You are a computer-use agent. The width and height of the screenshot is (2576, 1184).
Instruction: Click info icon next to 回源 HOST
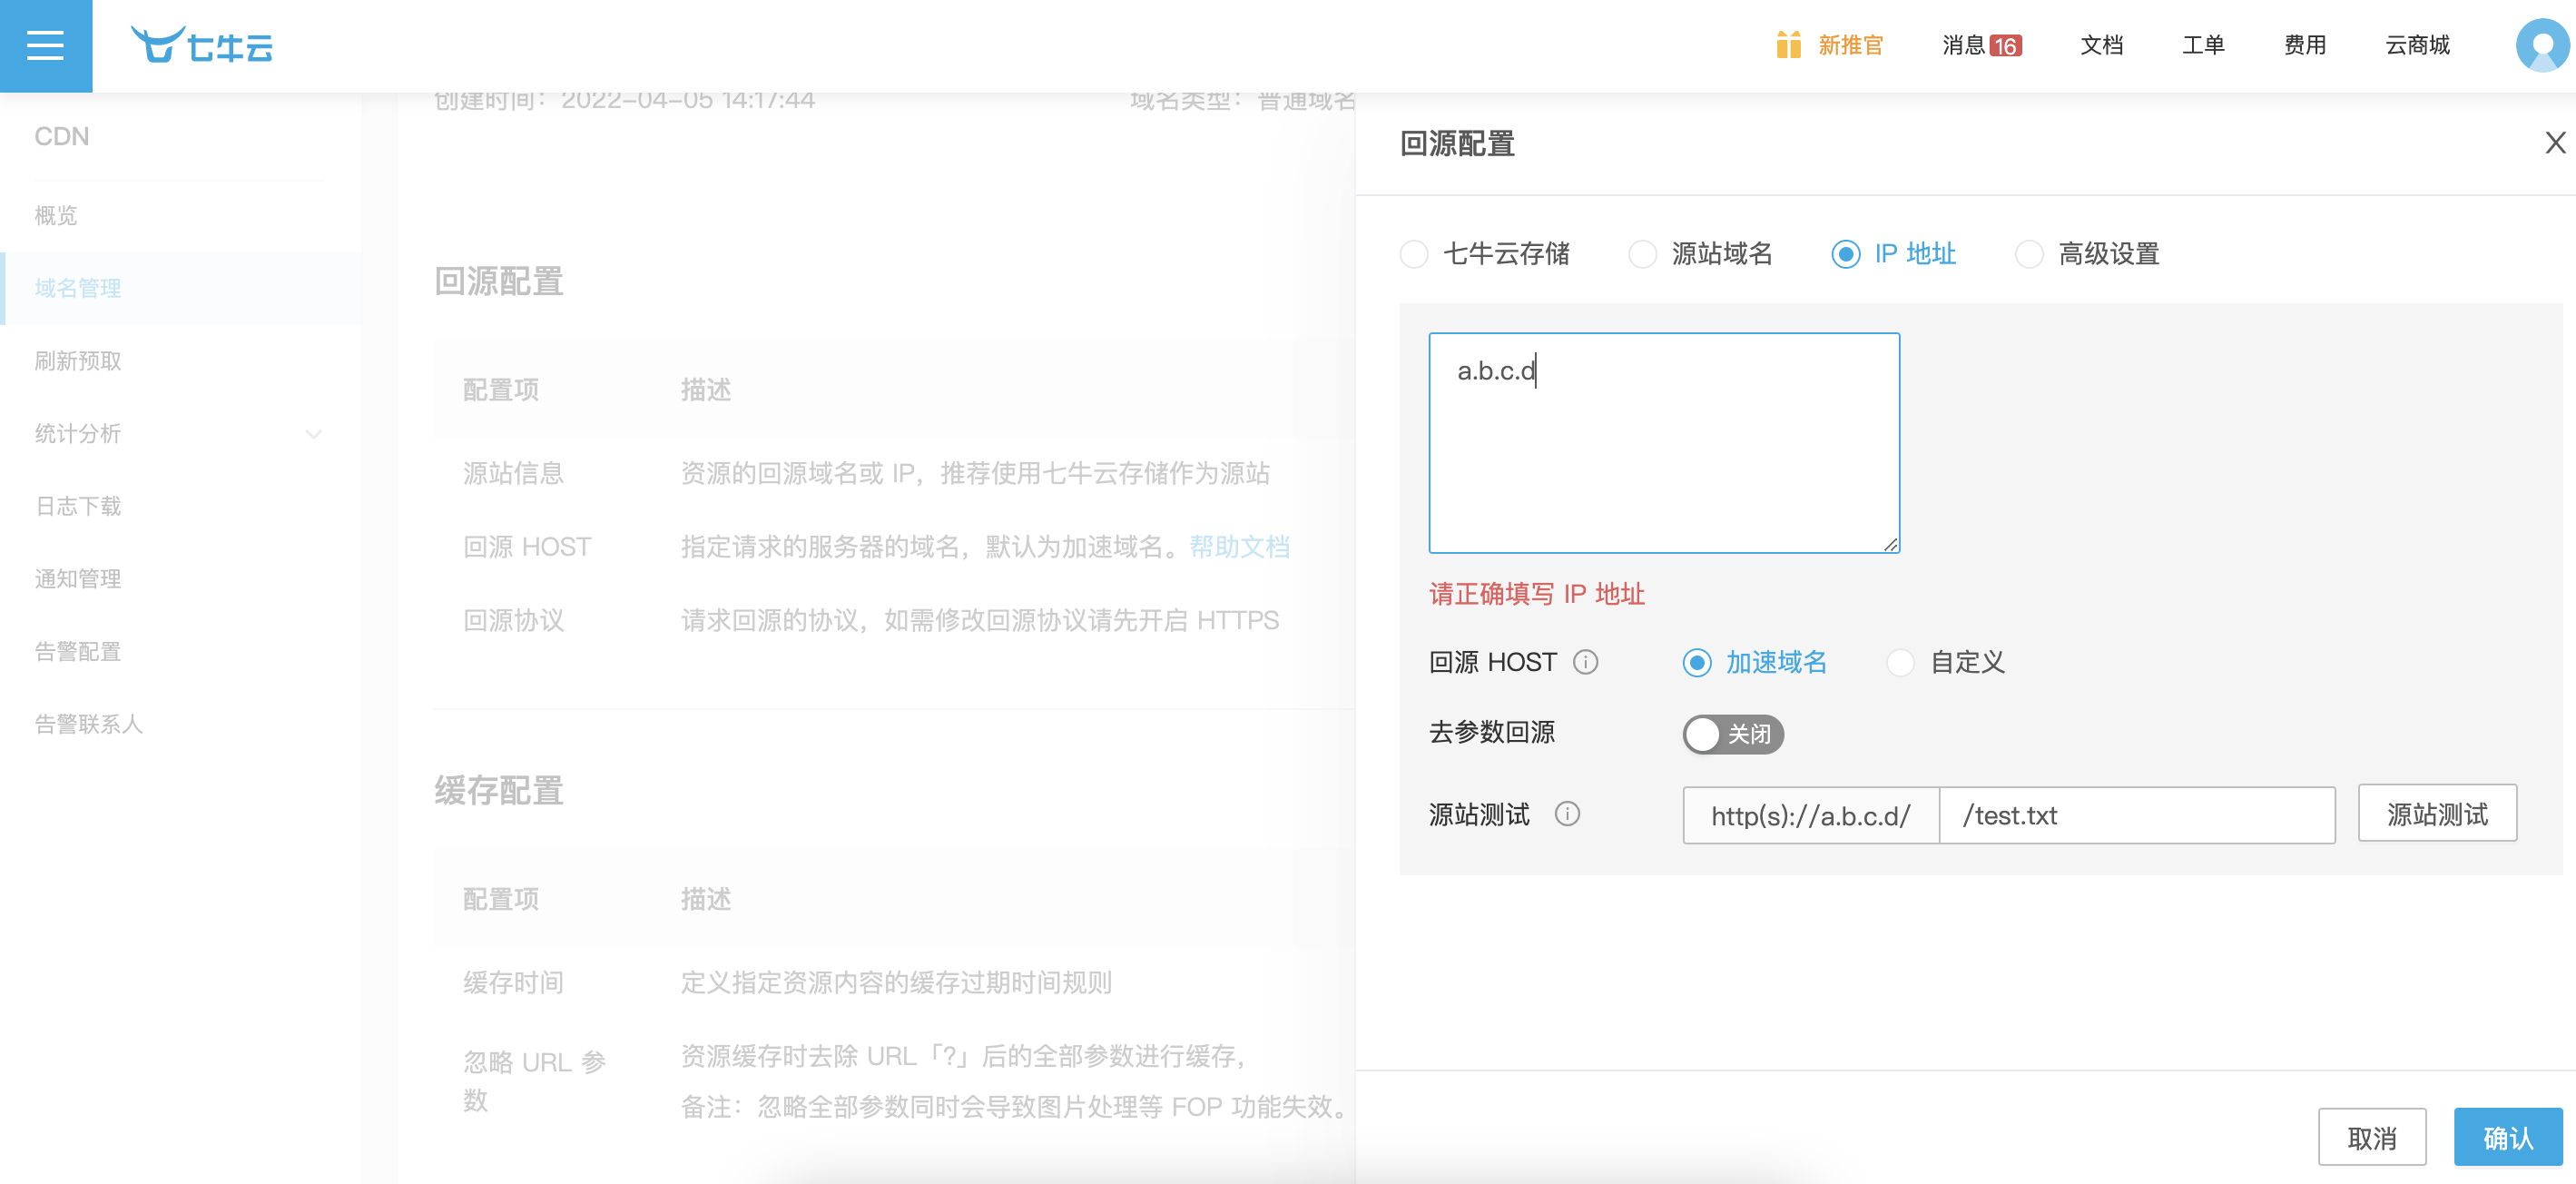1585,662
